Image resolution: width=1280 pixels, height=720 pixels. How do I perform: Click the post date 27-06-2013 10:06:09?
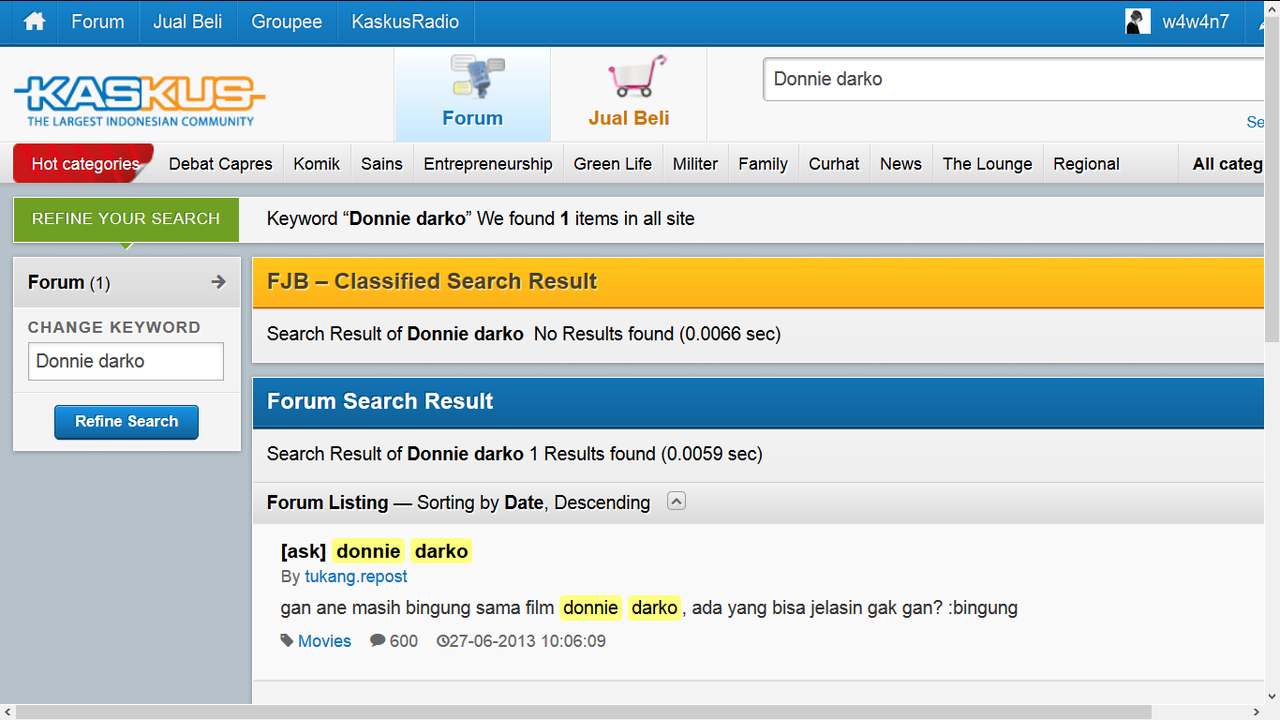(527, 641)
